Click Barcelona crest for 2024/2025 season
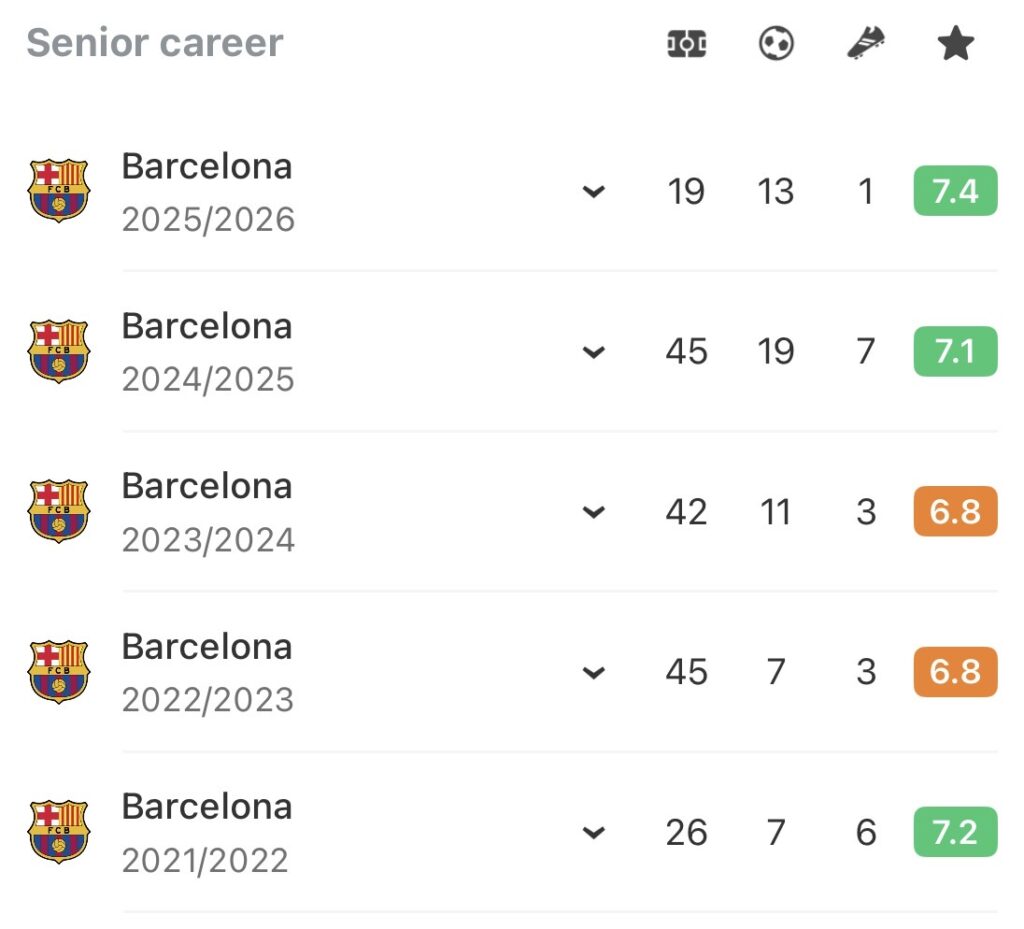This screenshot has height=929, width=1024. (58, 351)
